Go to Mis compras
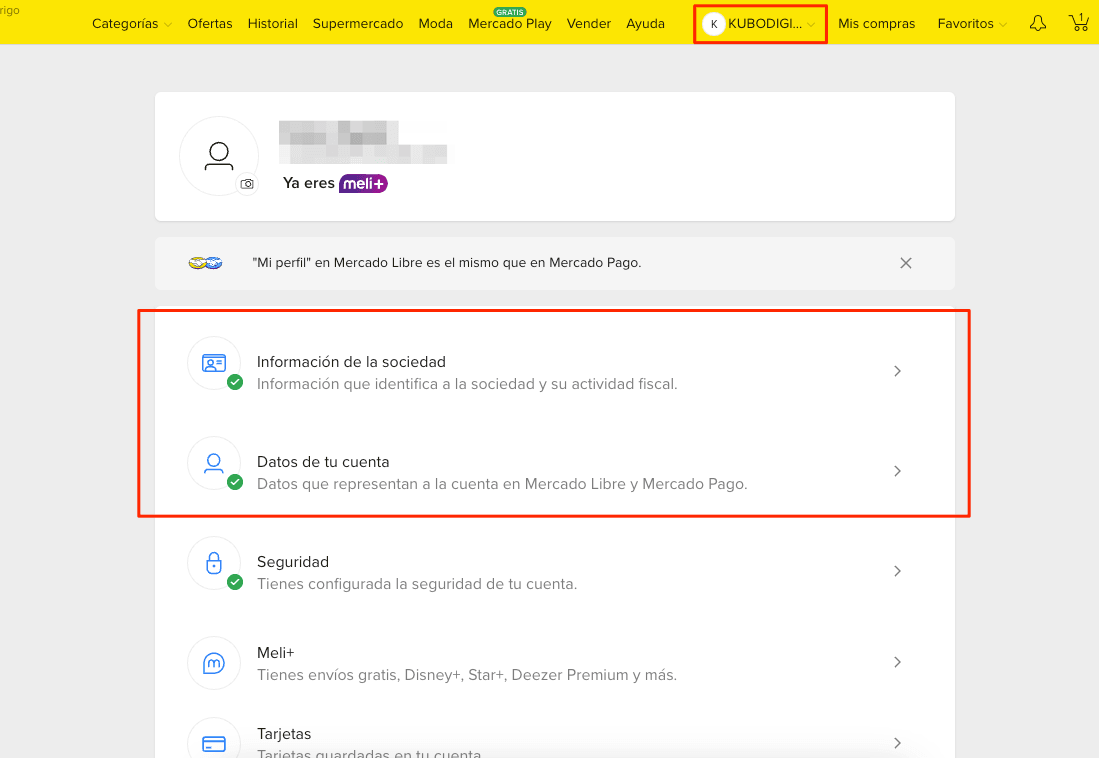Screen dimensions: 1099x758 pyautogui.click(x=876, y=24)
